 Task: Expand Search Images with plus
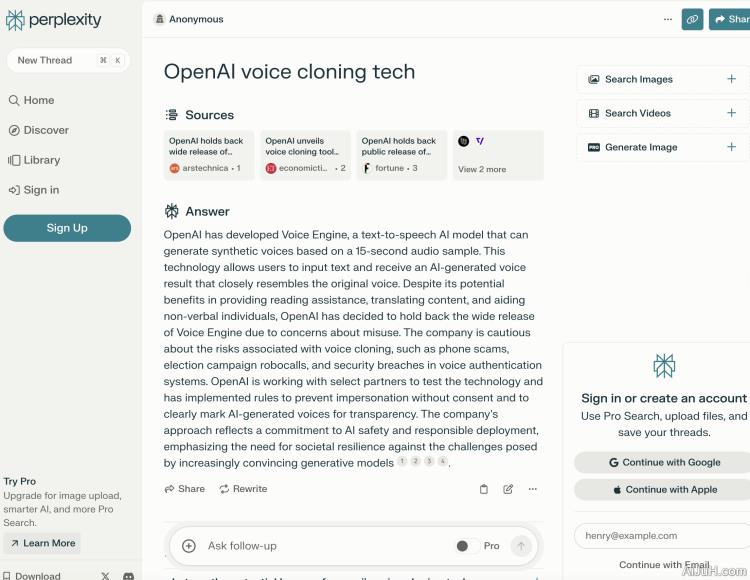731,79
